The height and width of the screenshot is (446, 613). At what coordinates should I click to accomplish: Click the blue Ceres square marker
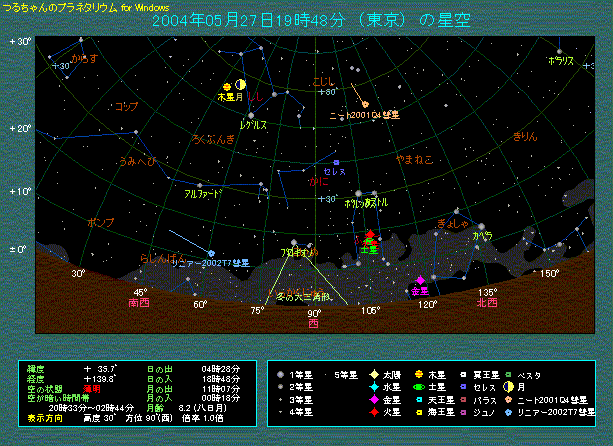(337, 162)
